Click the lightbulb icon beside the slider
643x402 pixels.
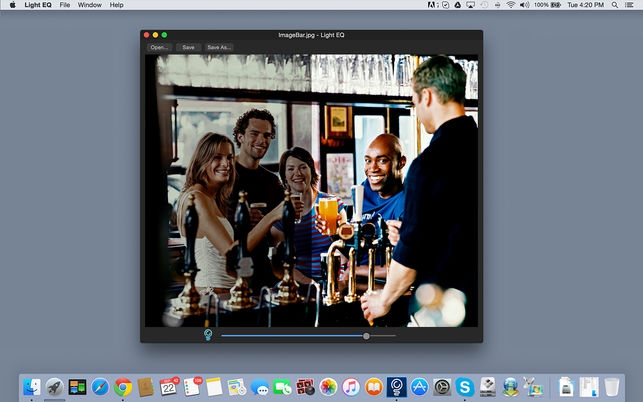point(208,335)
